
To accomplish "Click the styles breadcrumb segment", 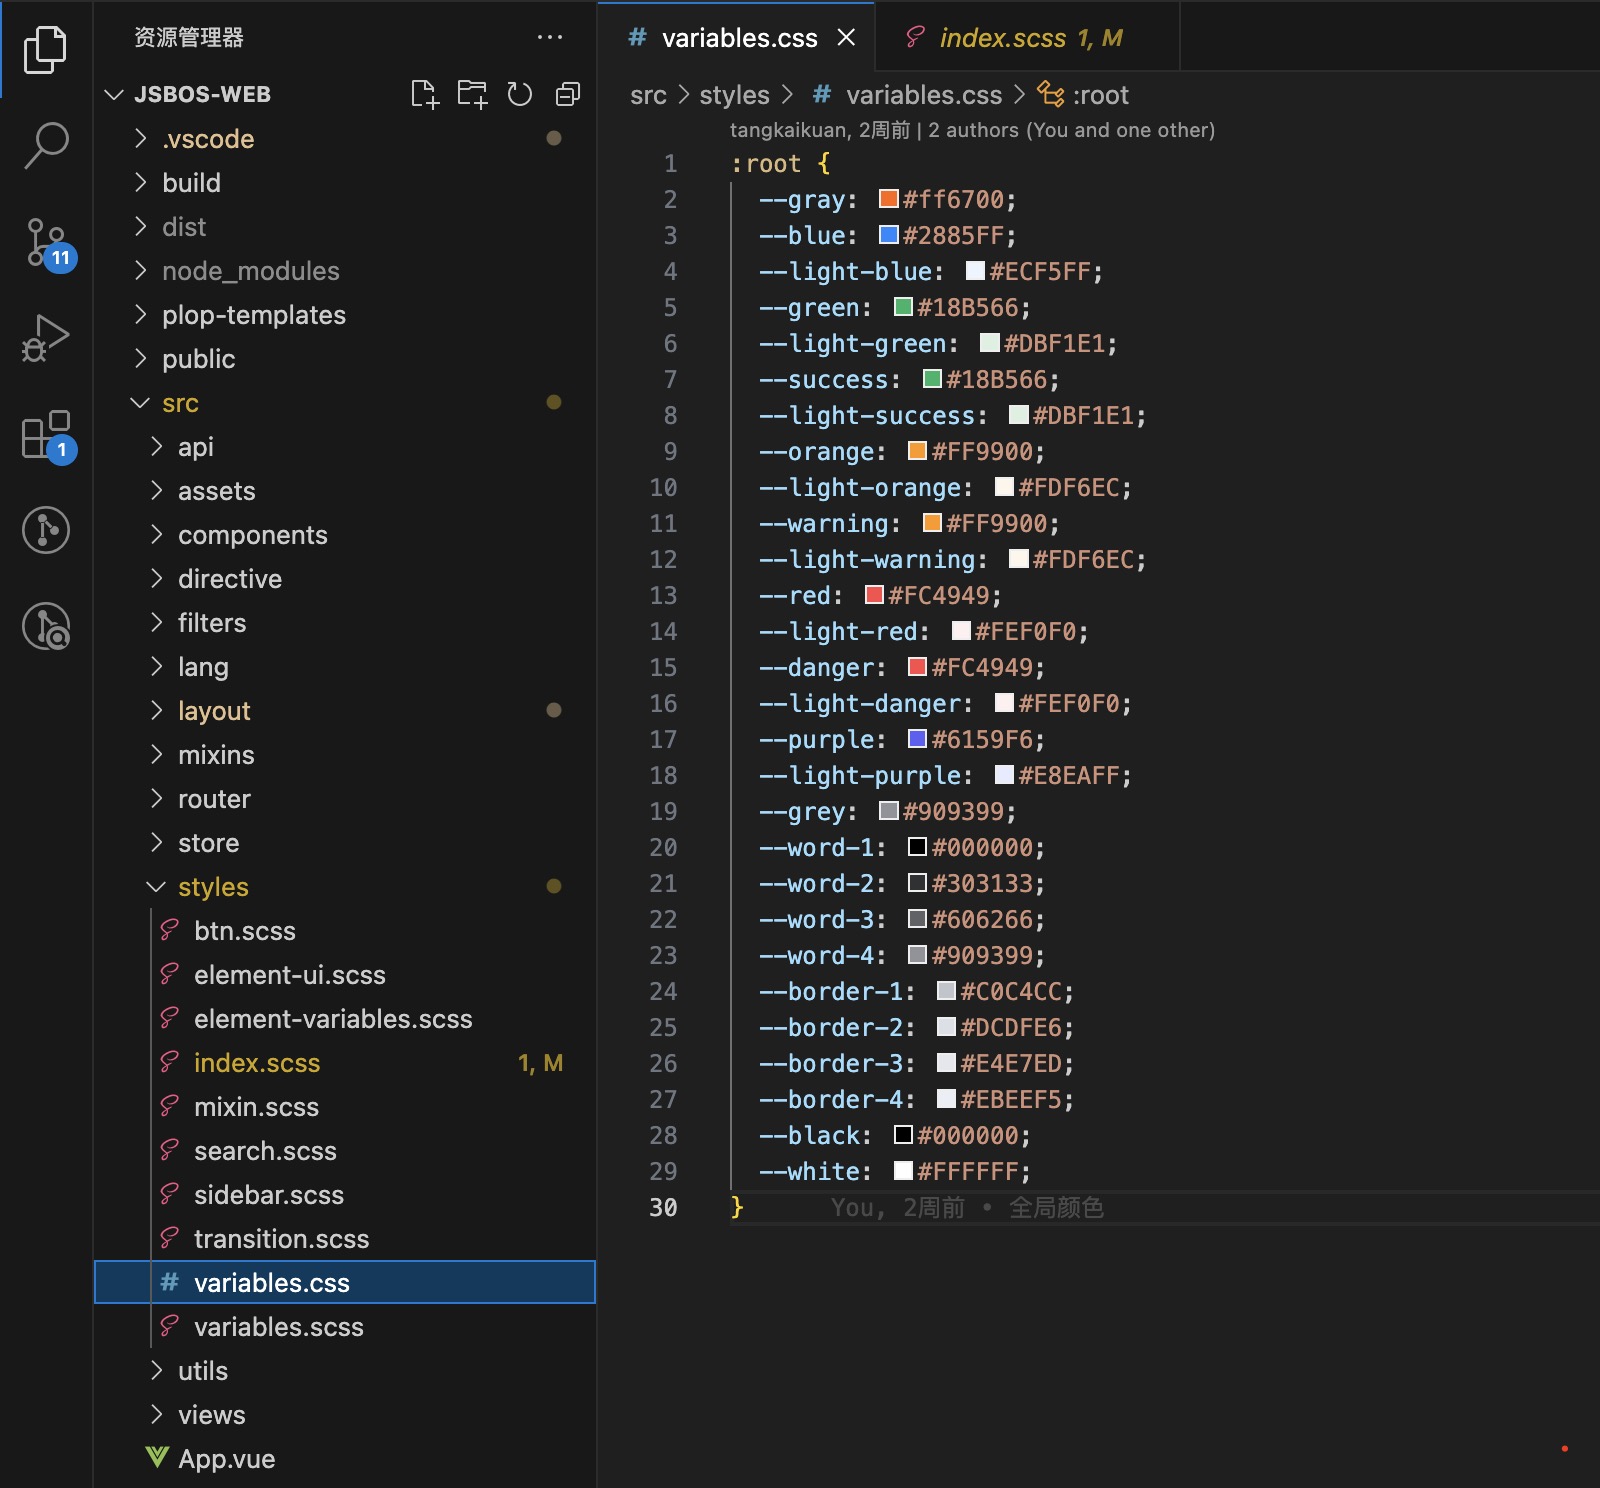I will [734, 95].
